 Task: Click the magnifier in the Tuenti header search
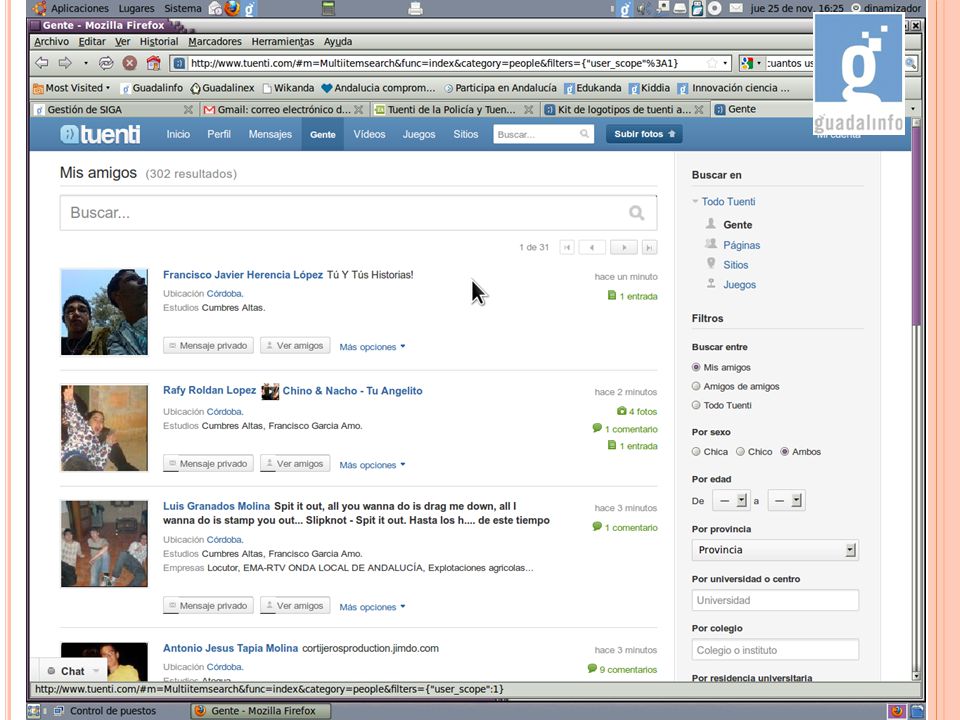point(585,133)
